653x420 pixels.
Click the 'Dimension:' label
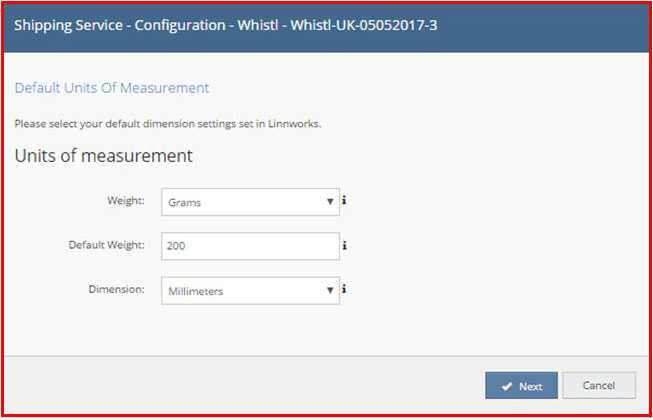(x=117, y=289)
